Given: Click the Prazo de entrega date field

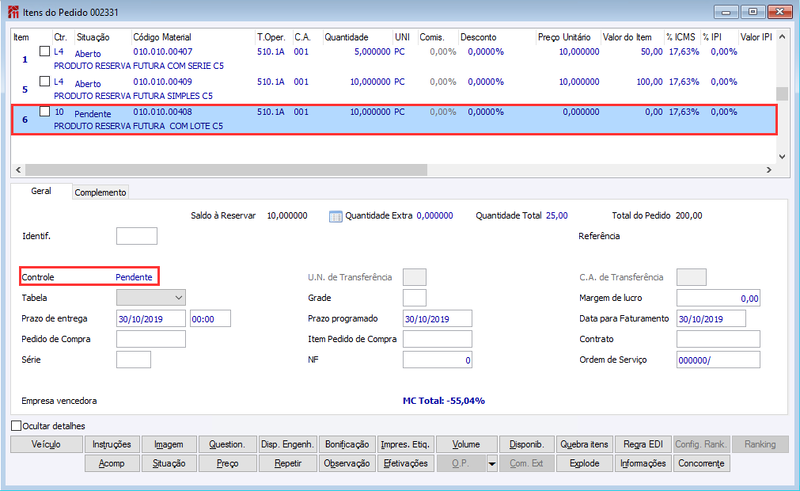Looking at the screenshot, I should click(x=151, y=318).
